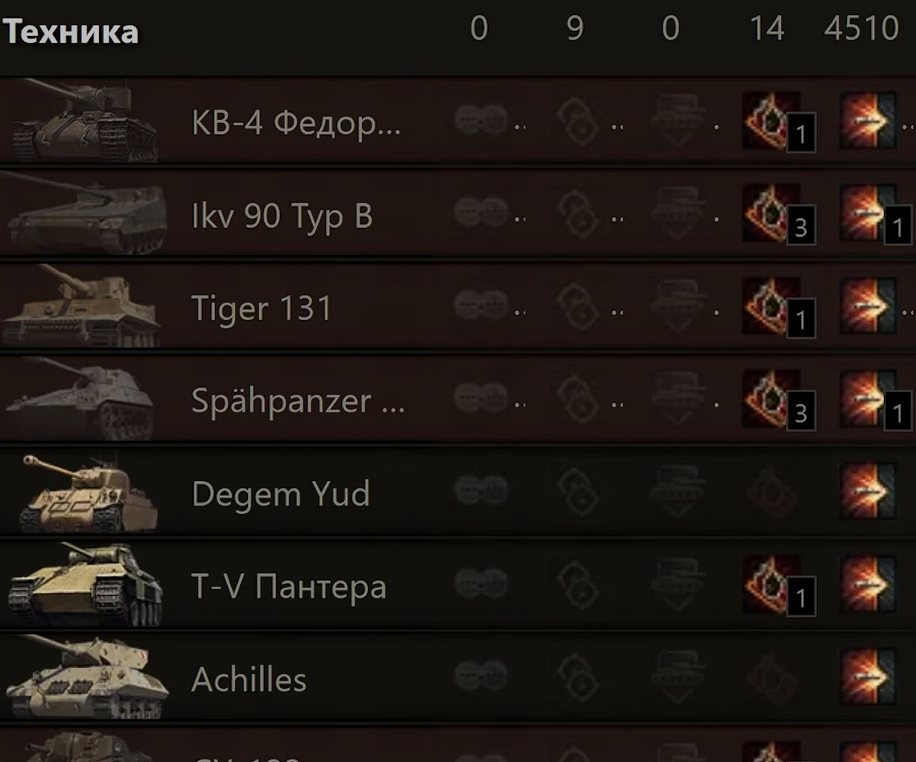Click Ikv 90 Typ B medal badge showing 3
Image resolution: width=916 pixels, height=762 pixels.
(x=779, y=214)
